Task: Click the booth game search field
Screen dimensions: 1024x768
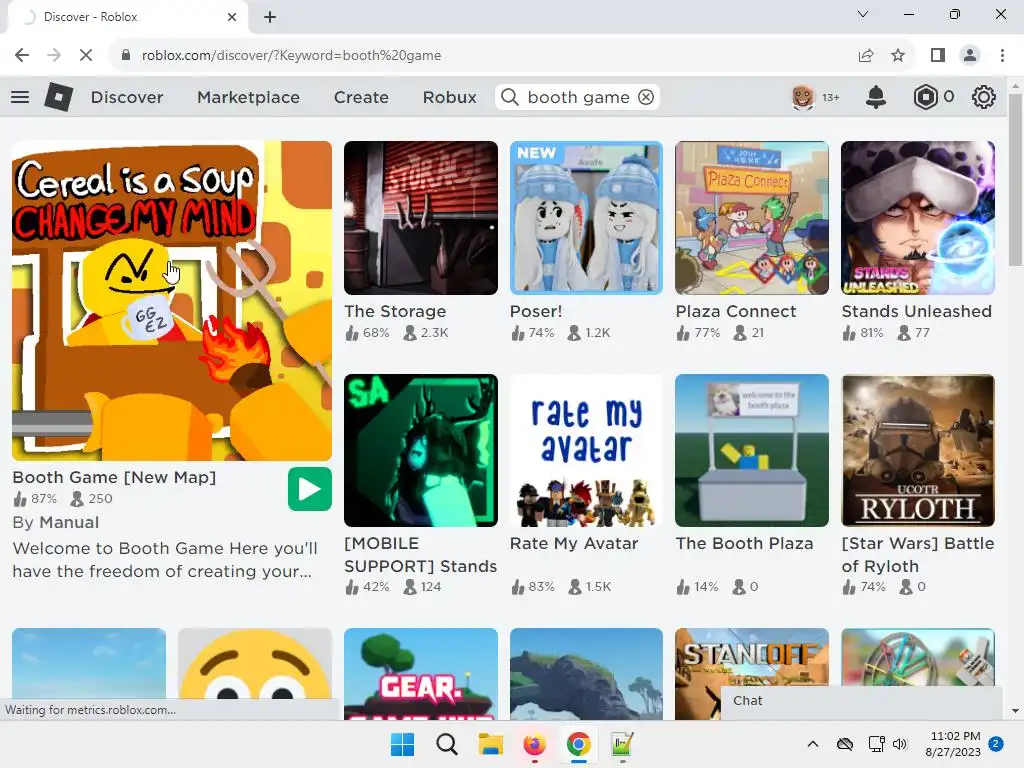Action: click(x=578, y=97)
